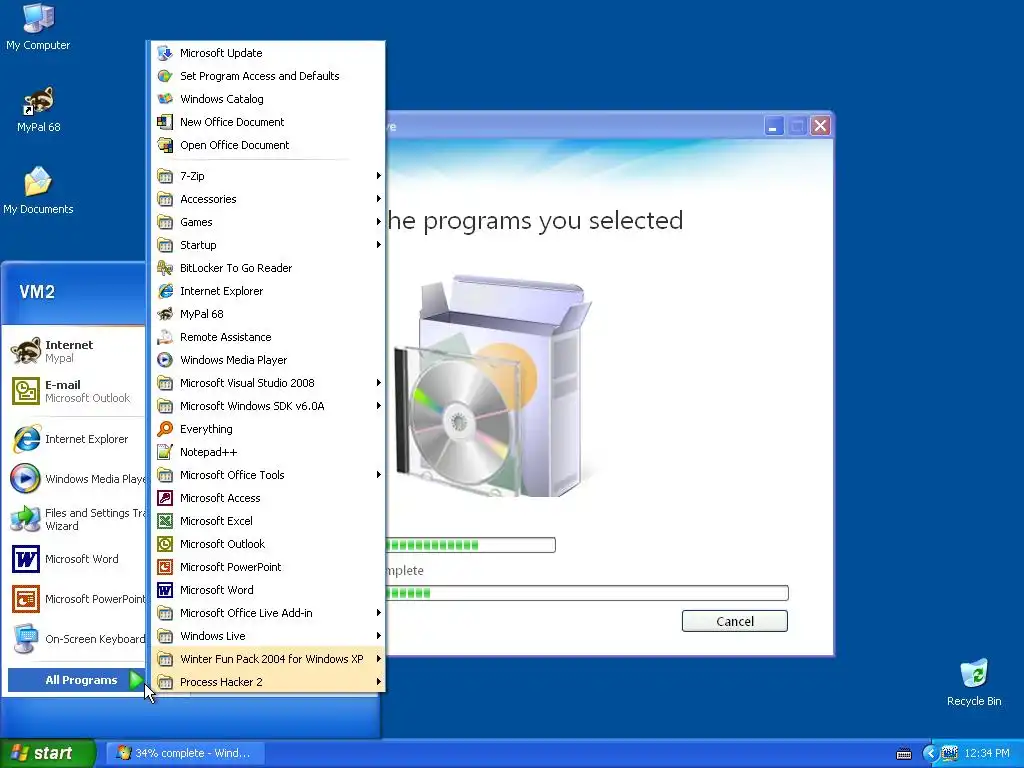Click the Microsoft Excel icon
1024x768 pixels.
[165, 521]
